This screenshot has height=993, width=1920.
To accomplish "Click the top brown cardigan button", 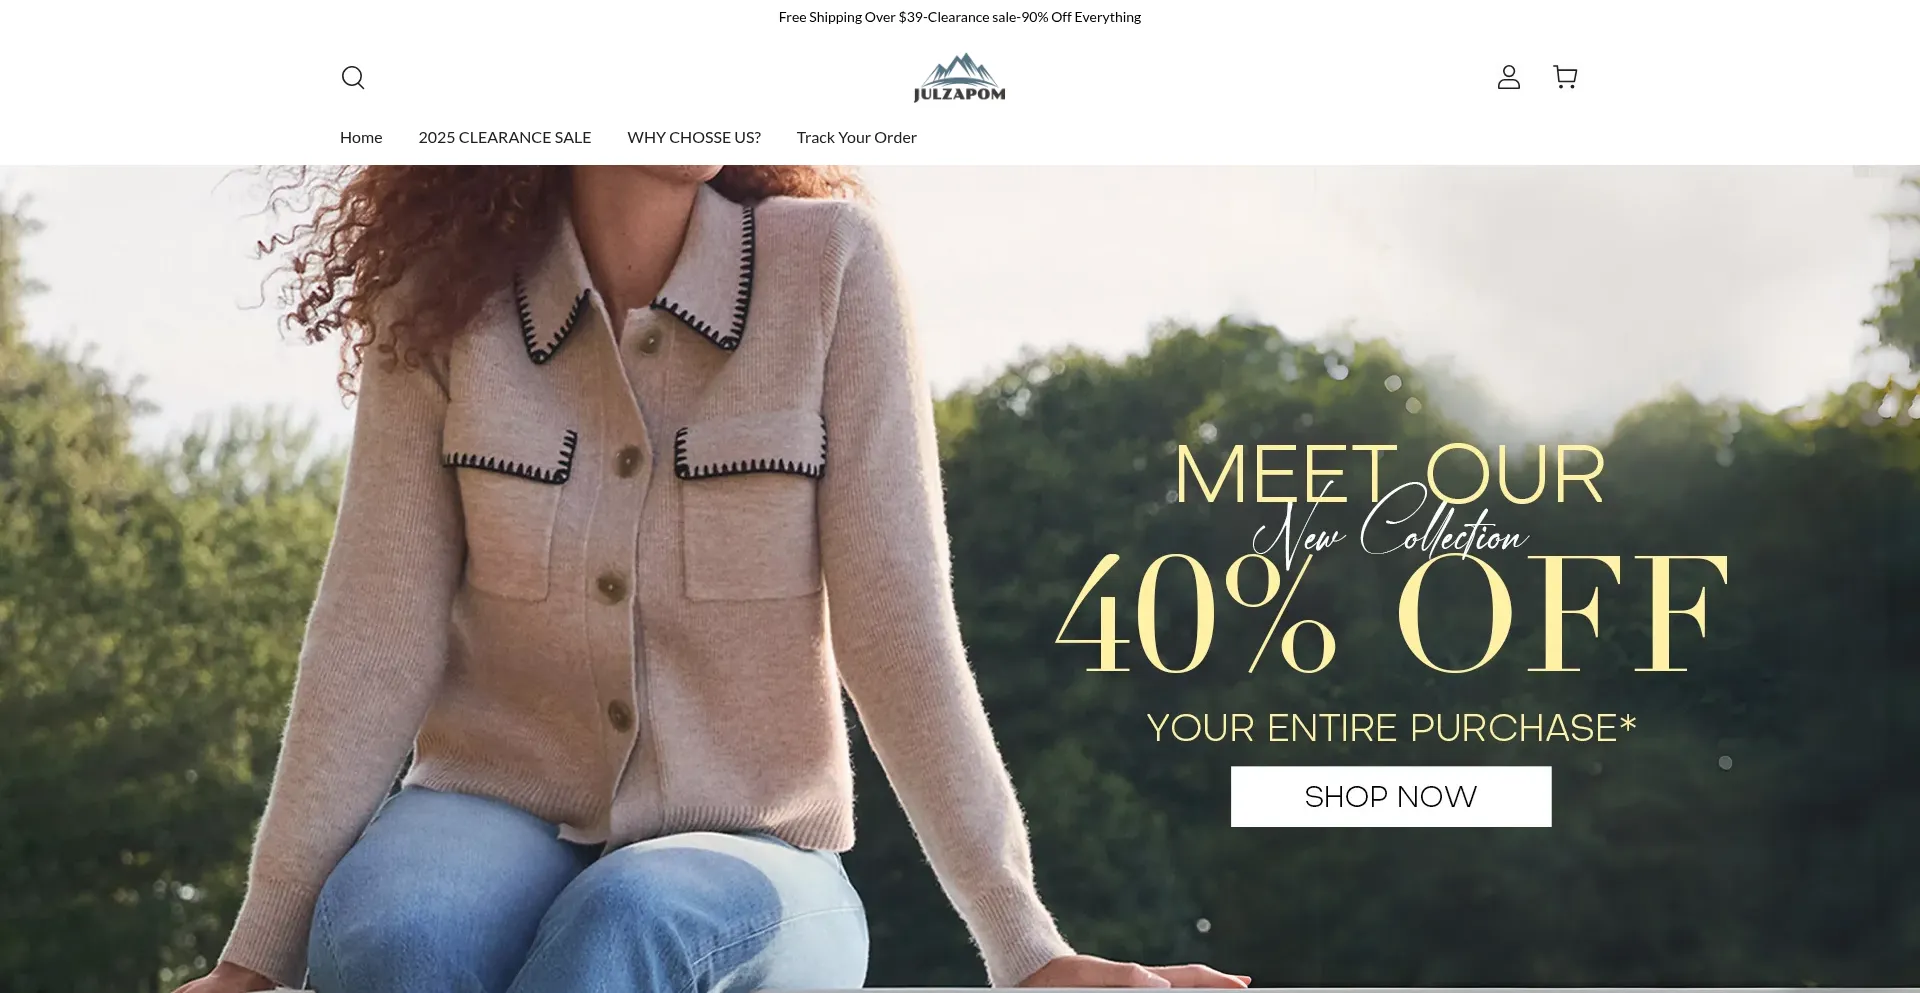I will tap(650, 341).
